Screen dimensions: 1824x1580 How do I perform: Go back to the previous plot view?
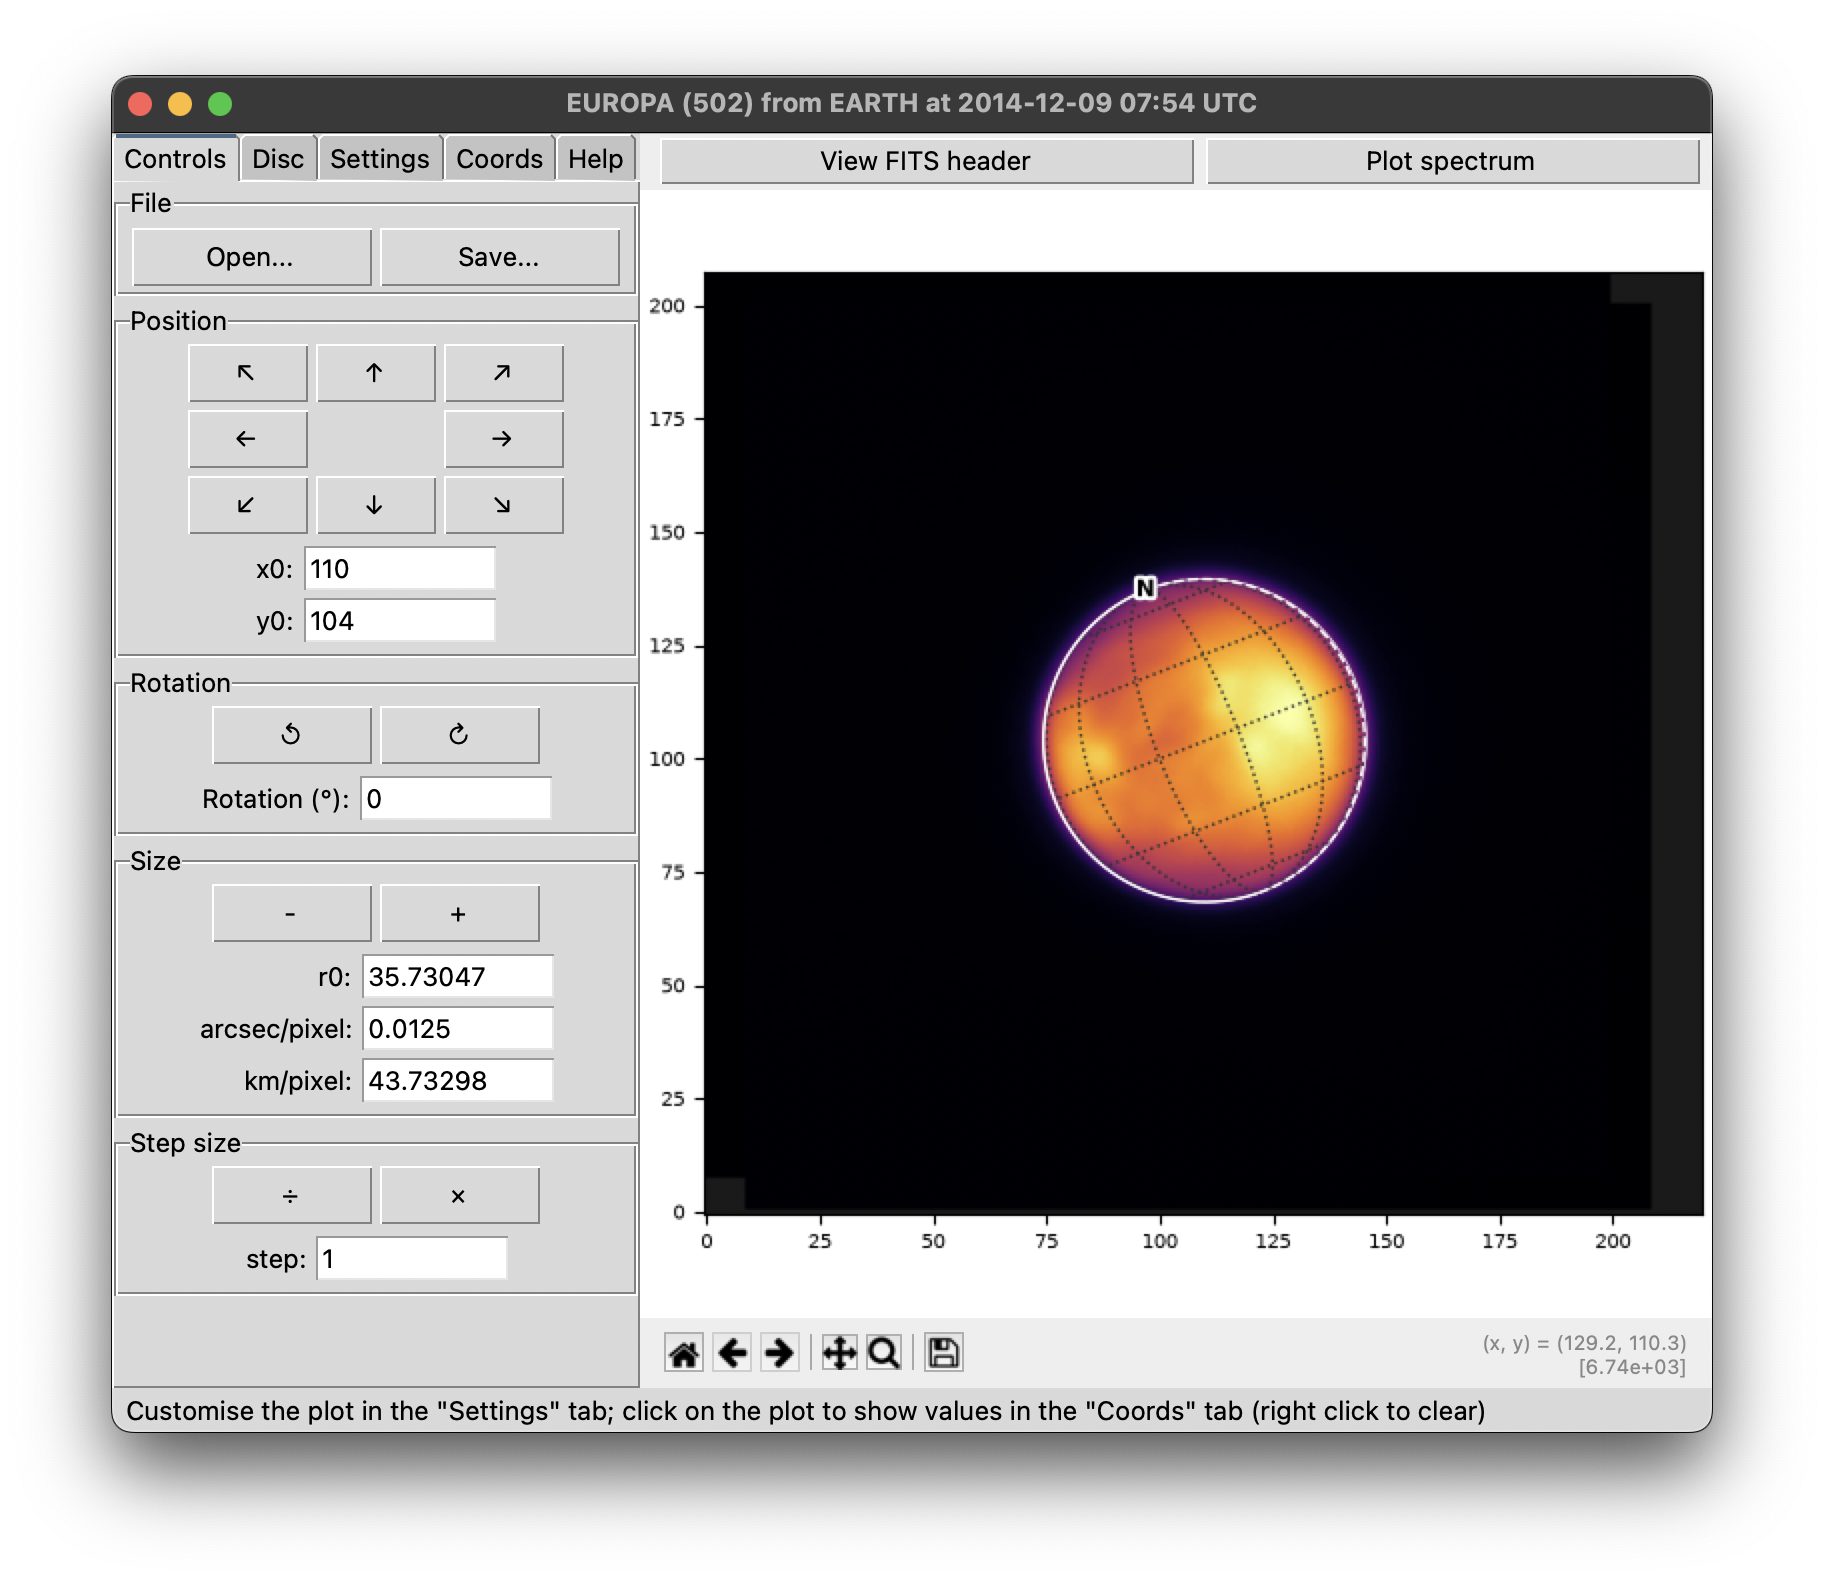(733, 1353)
